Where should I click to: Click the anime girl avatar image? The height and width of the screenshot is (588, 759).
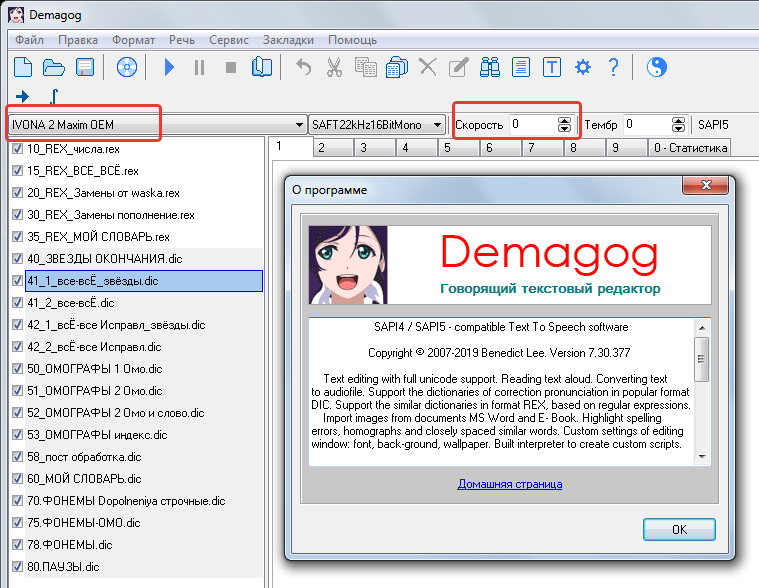(348, 265)
